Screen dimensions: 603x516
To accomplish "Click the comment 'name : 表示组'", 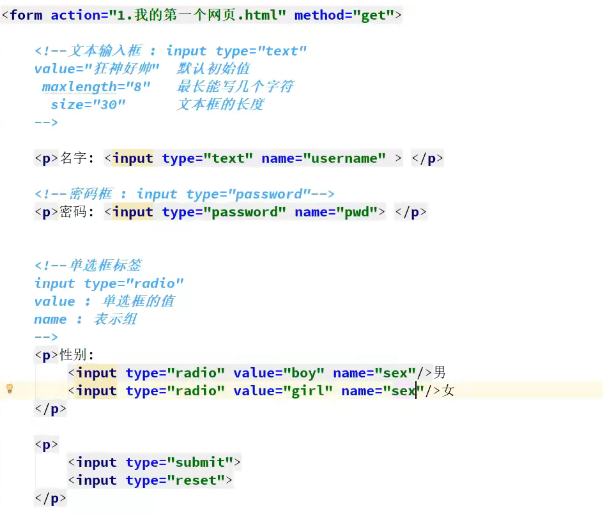I will [x=85, y=319].
